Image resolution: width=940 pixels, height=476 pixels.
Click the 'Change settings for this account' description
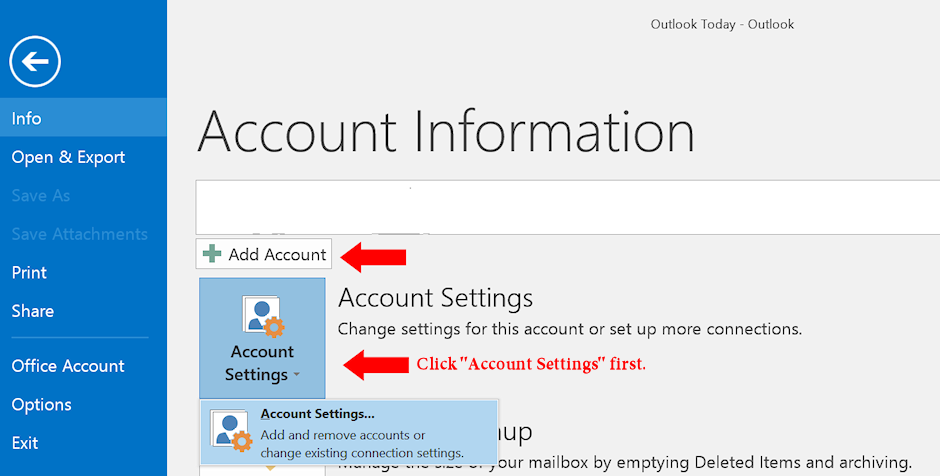570,329
